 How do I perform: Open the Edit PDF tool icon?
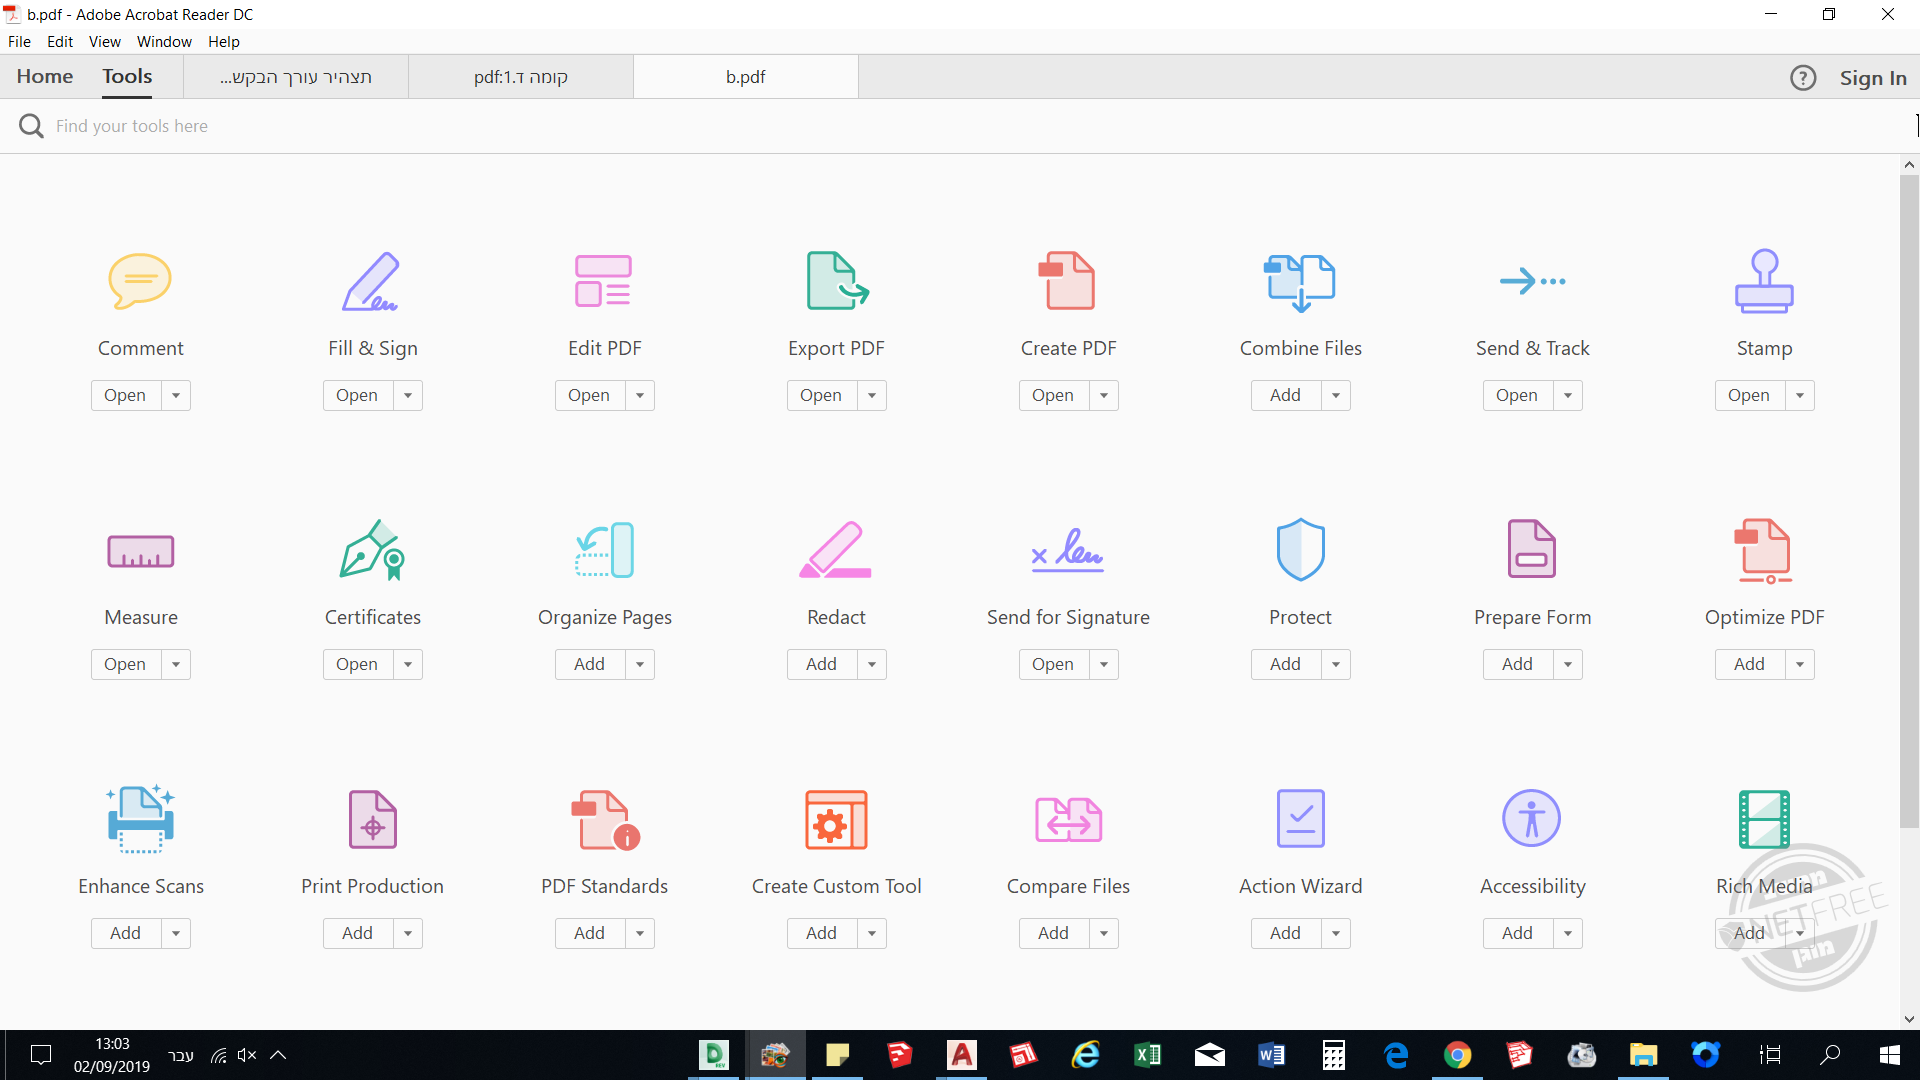(x=604, y=281)
